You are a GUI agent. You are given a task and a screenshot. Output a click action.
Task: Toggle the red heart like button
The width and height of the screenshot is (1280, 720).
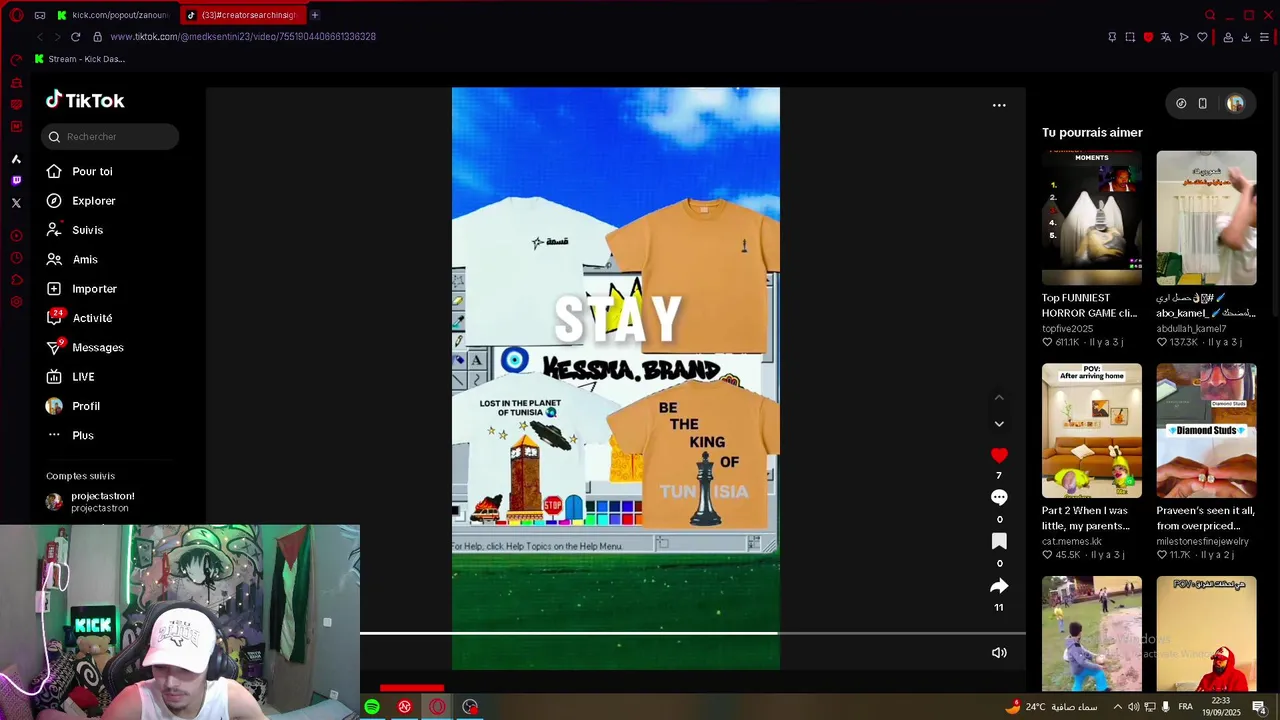pos(999,455)
